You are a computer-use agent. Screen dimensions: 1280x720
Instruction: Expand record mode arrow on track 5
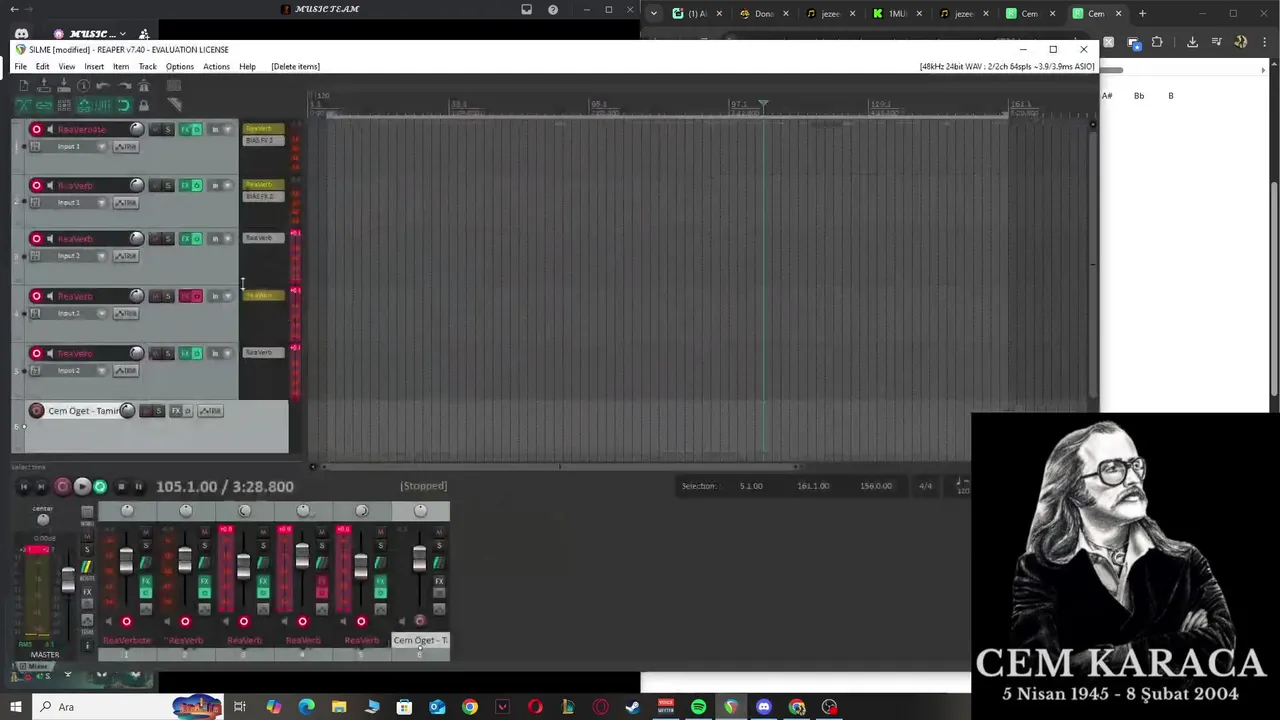[x=228, y=353]
